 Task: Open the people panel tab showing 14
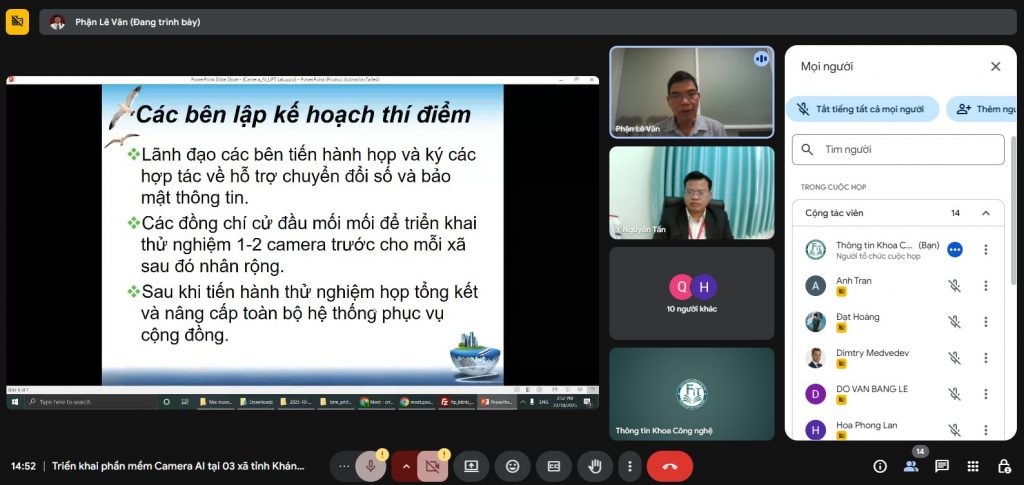(x=911, y=466)
